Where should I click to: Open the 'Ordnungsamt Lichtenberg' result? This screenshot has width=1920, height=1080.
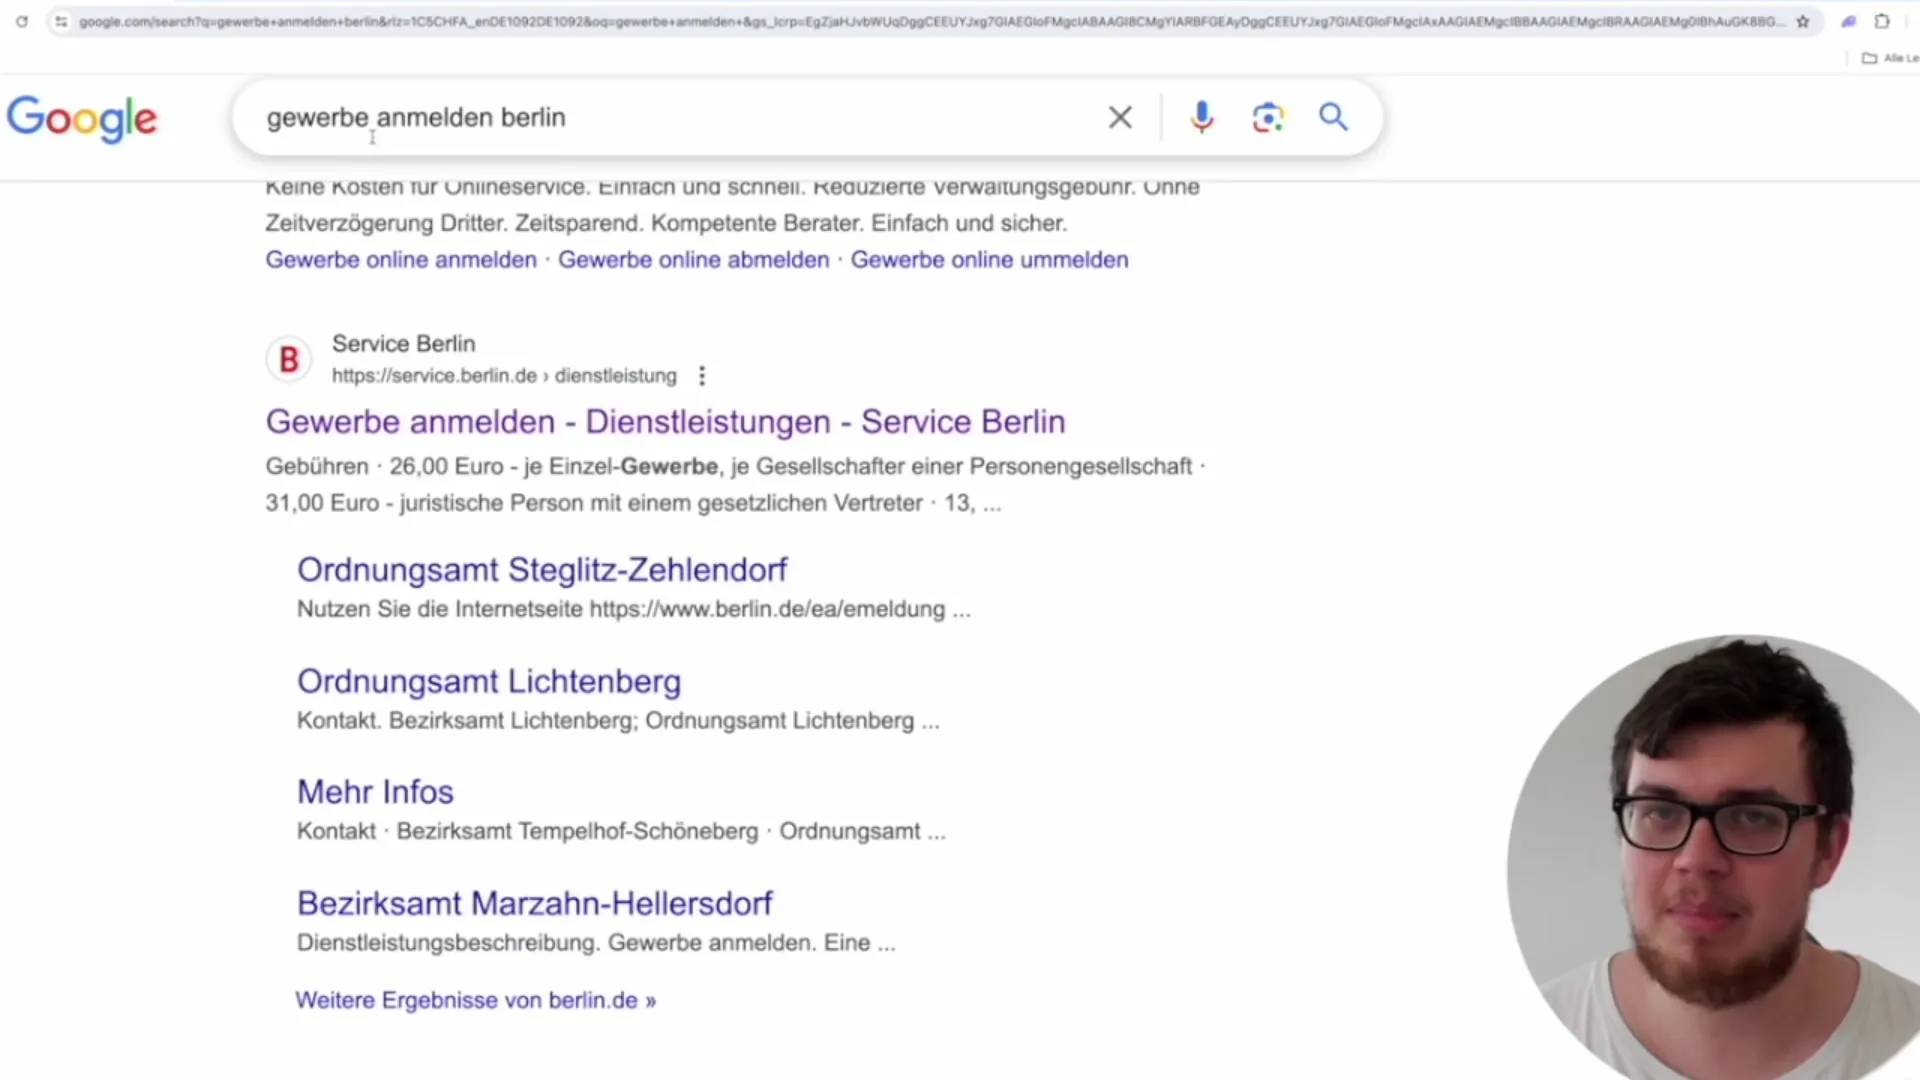tap(489, 681)
